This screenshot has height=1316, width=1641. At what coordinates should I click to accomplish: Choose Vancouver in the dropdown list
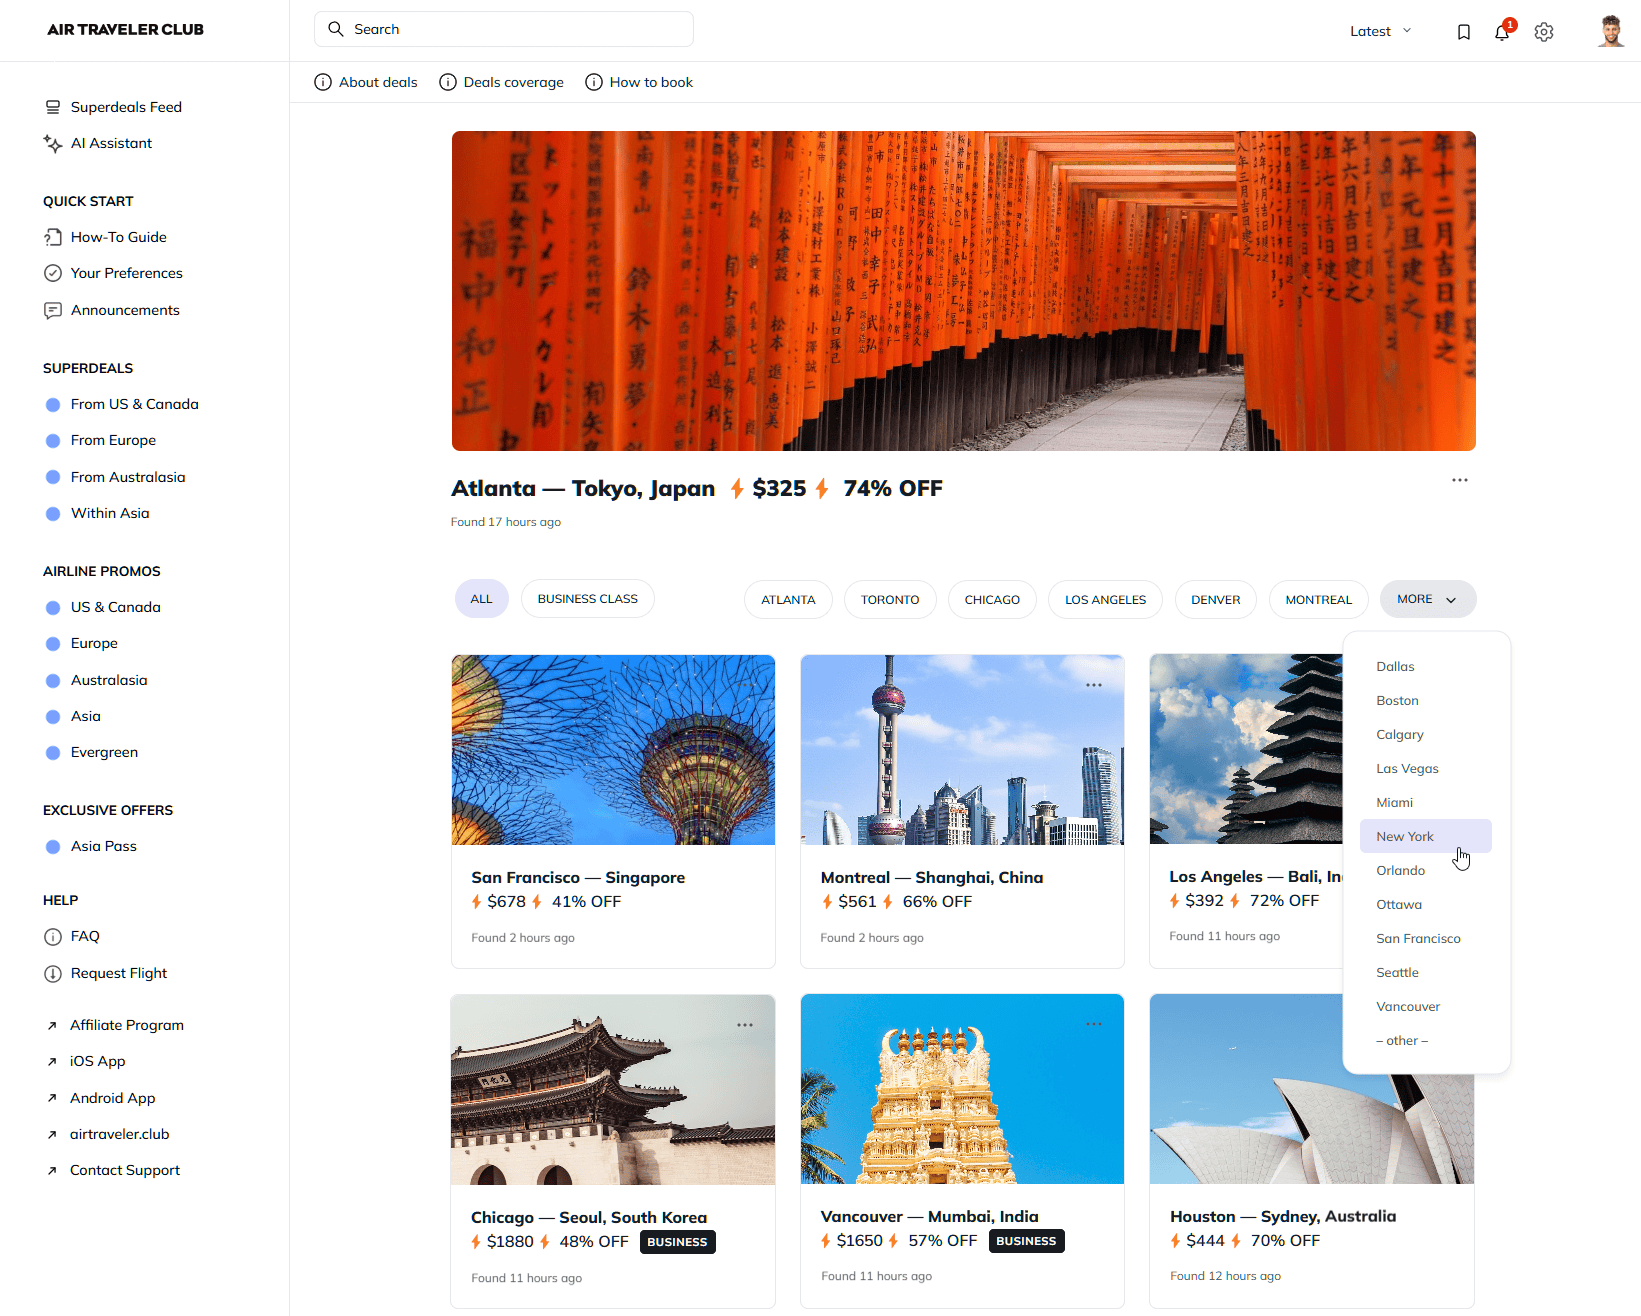click(1408, 1006)
